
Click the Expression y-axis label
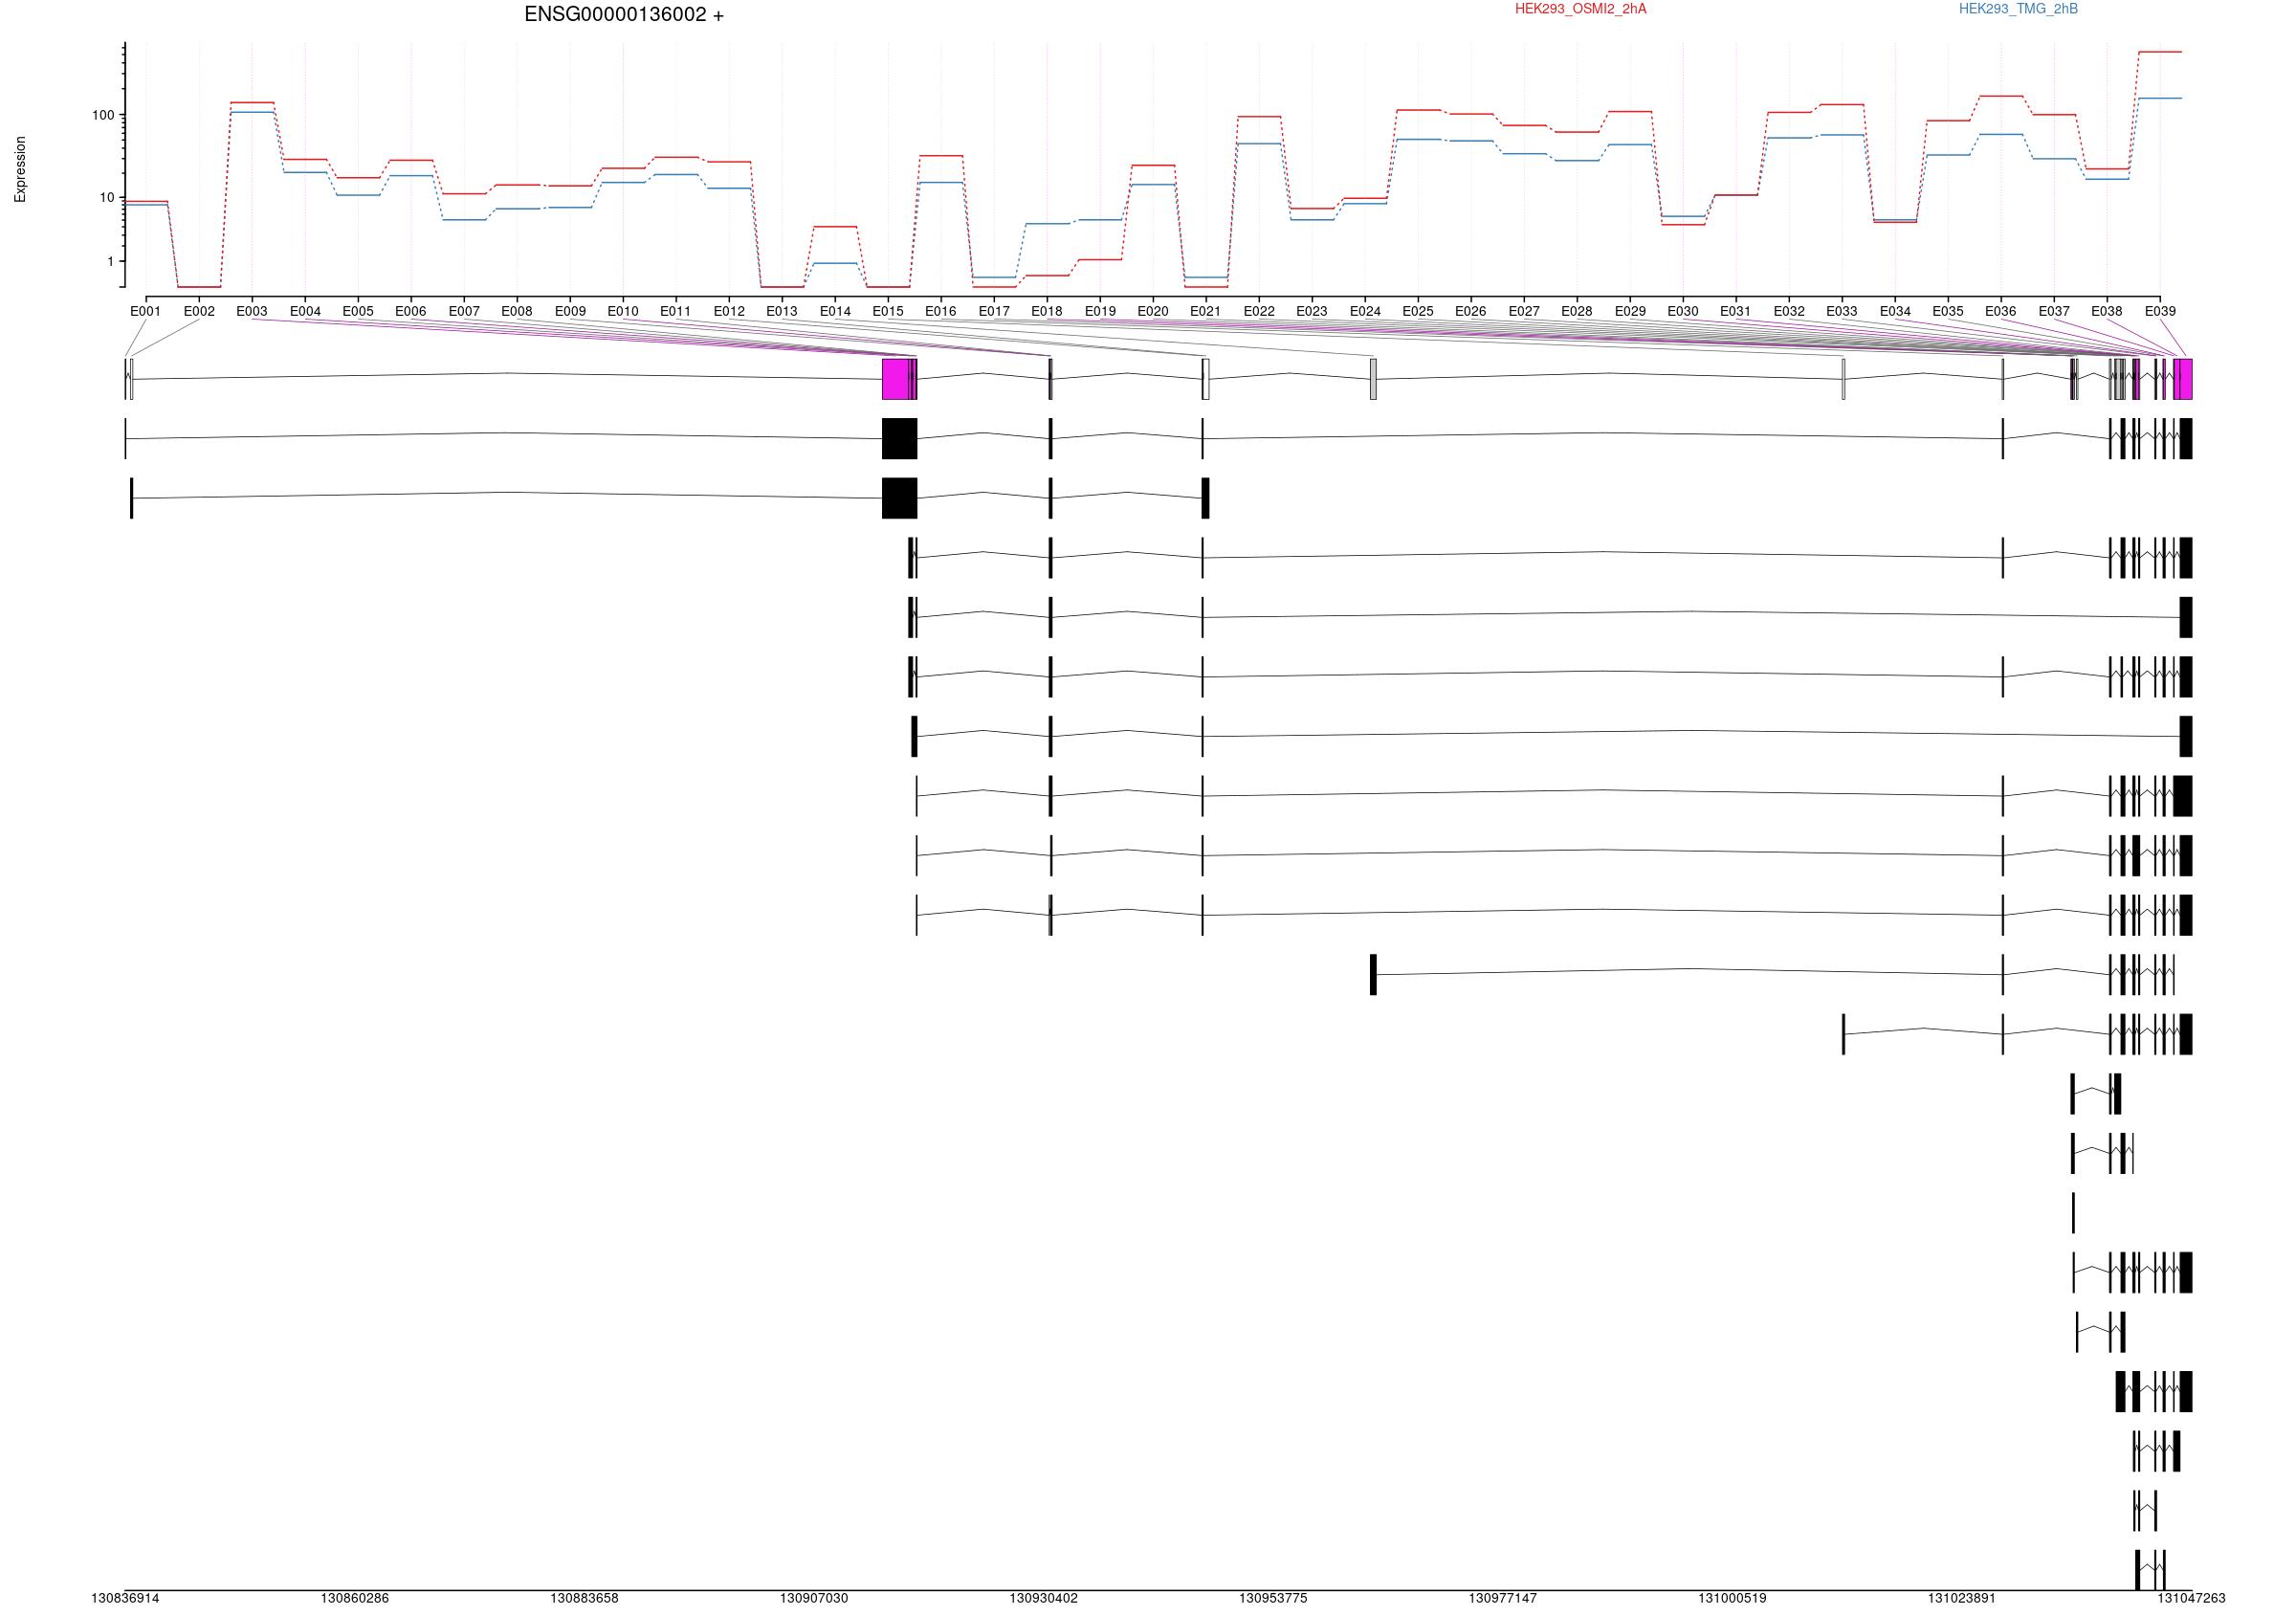20,169
